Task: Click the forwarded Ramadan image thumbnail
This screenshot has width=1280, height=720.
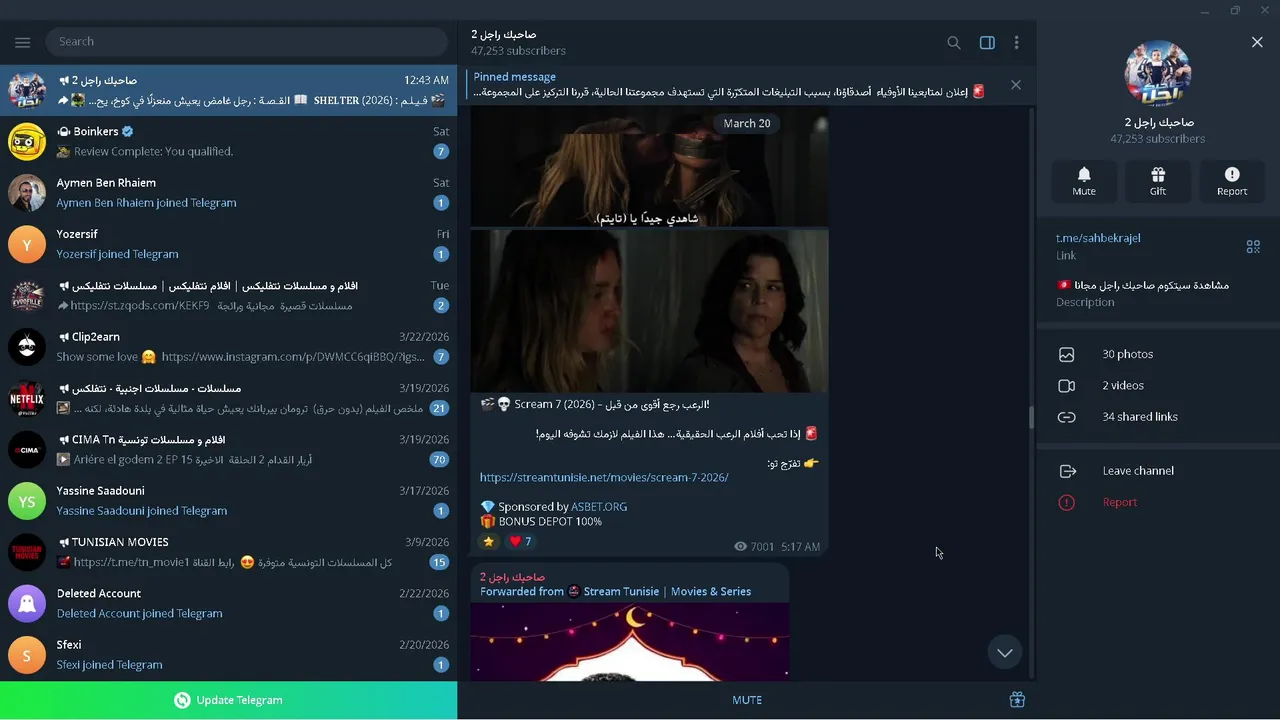Action: (630, 642)
